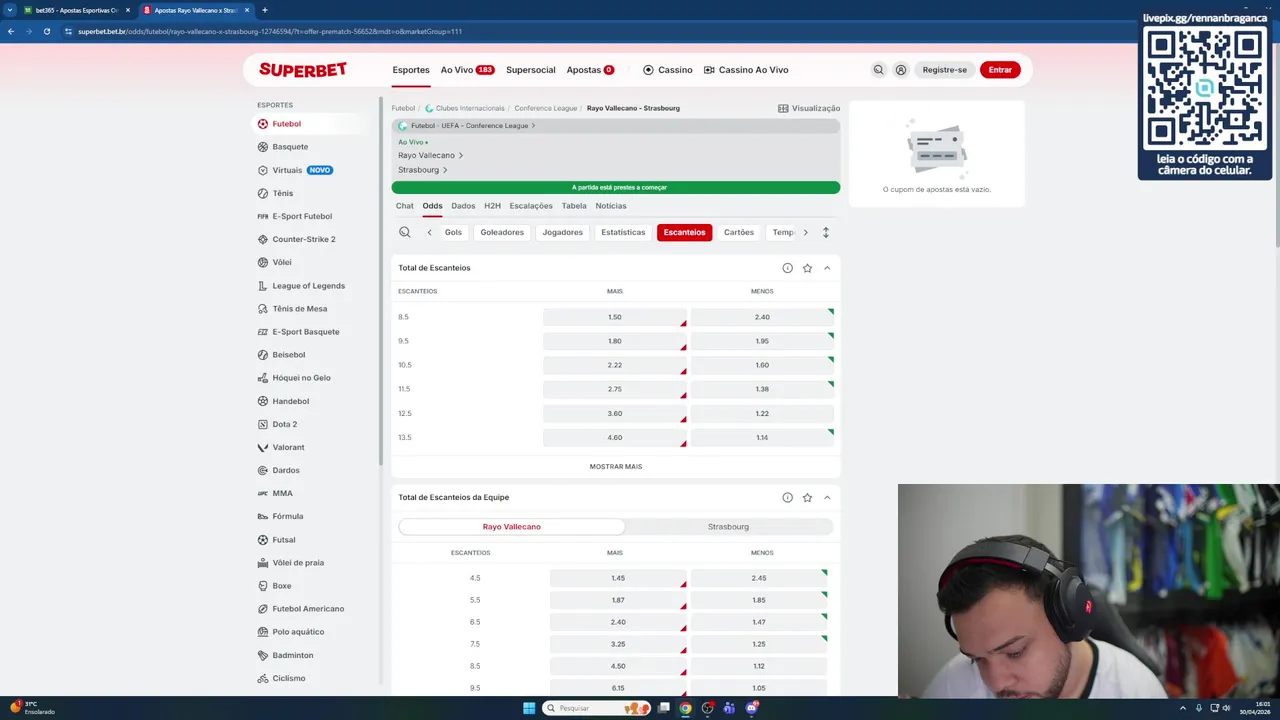Image resolution: width=1280 pixels, height=720 pixels.
Task: Click the Registre-se button
Action: (x=945, y=70)
